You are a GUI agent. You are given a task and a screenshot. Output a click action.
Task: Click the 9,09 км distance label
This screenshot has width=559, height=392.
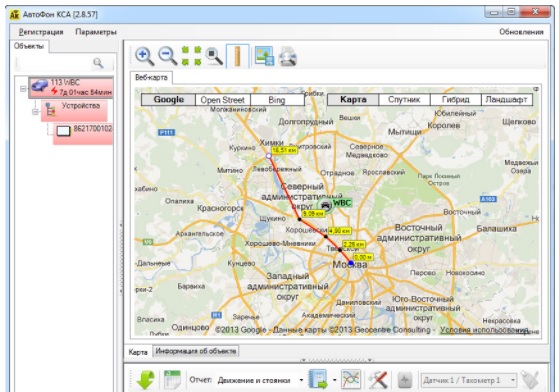(x=313, y=213)
